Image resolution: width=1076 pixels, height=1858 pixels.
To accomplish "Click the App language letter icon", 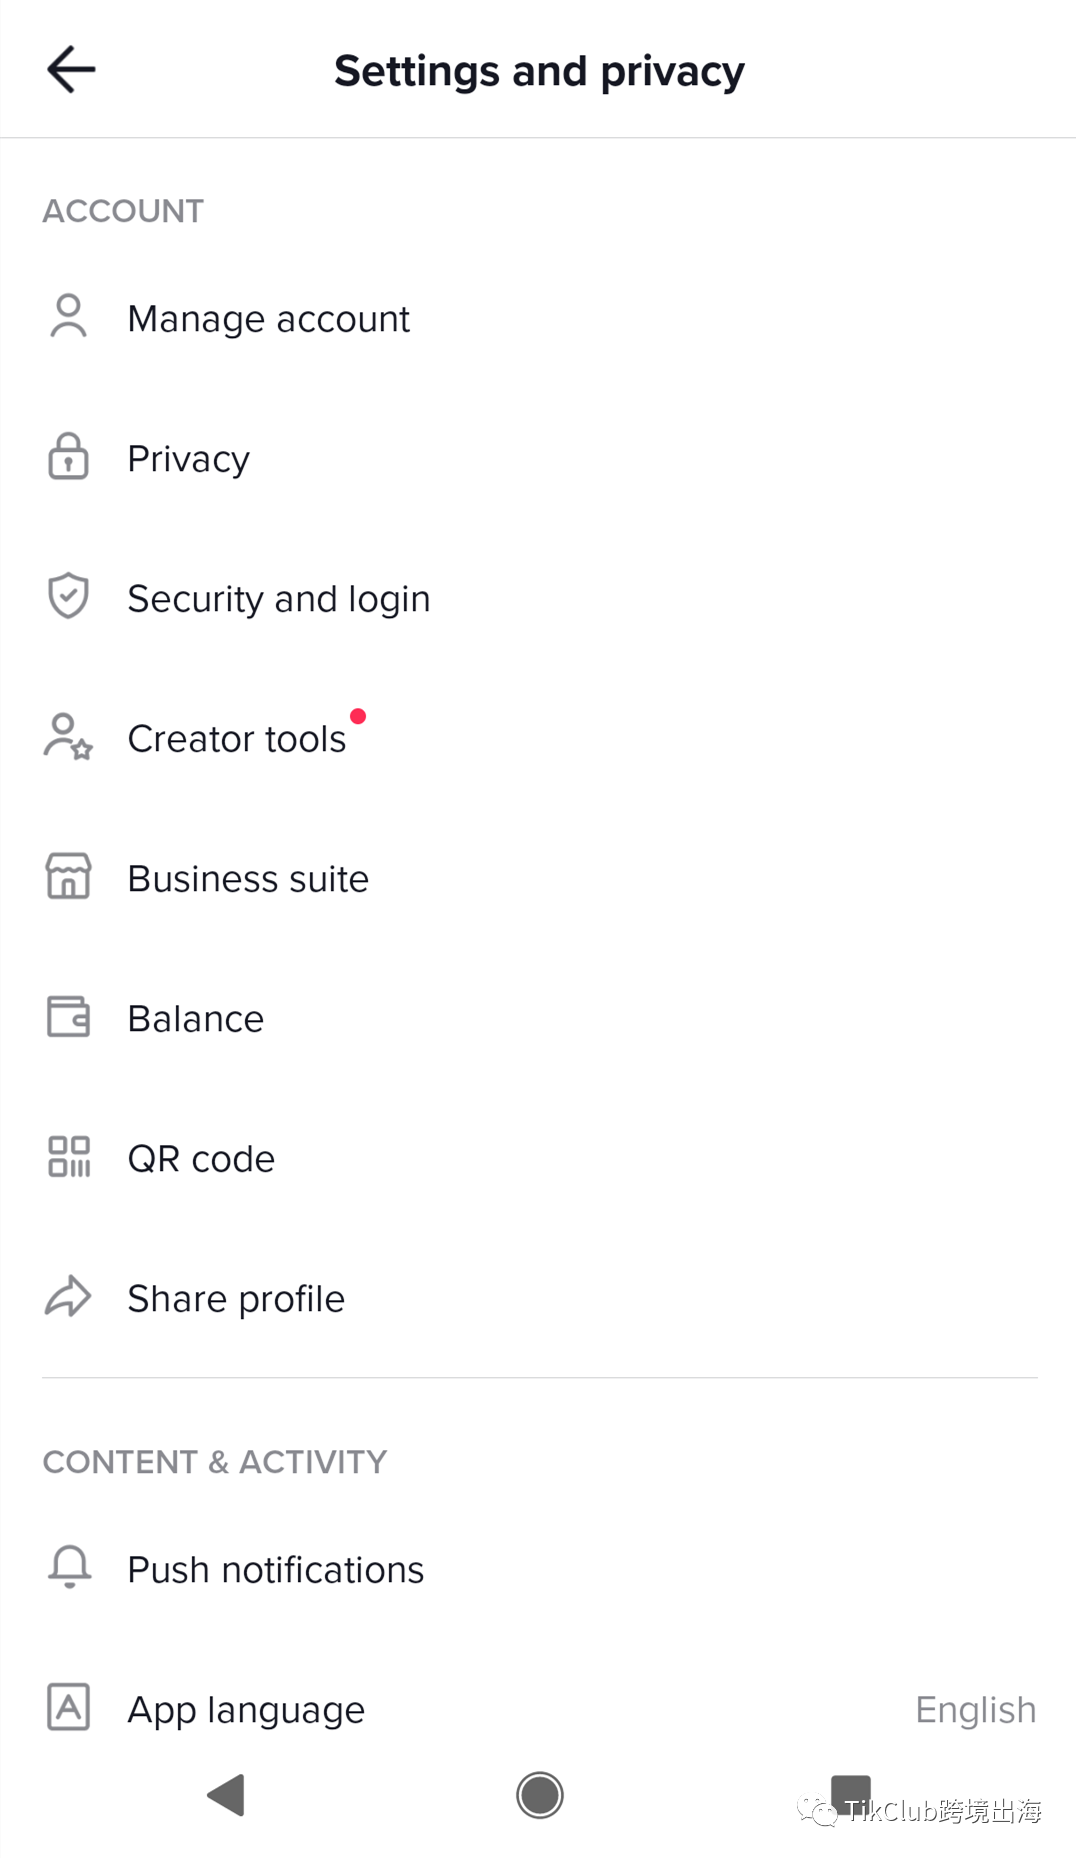I will 68,1707.
